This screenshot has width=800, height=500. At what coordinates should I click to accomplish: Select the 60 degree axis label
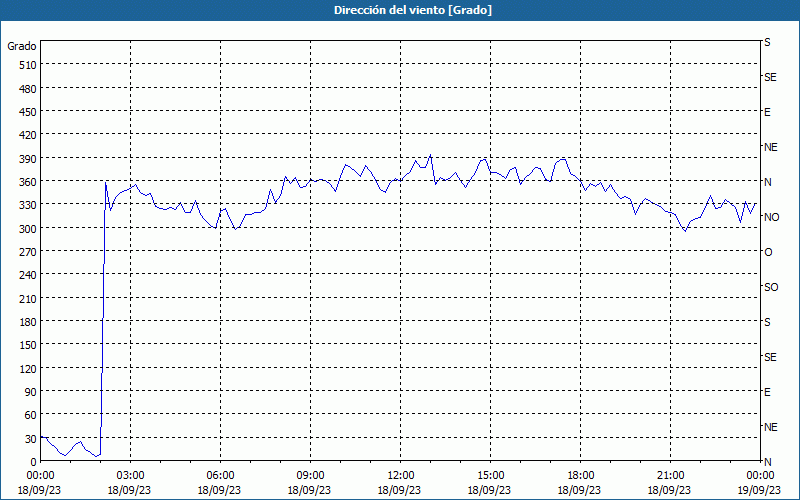(x=31, y=415)
